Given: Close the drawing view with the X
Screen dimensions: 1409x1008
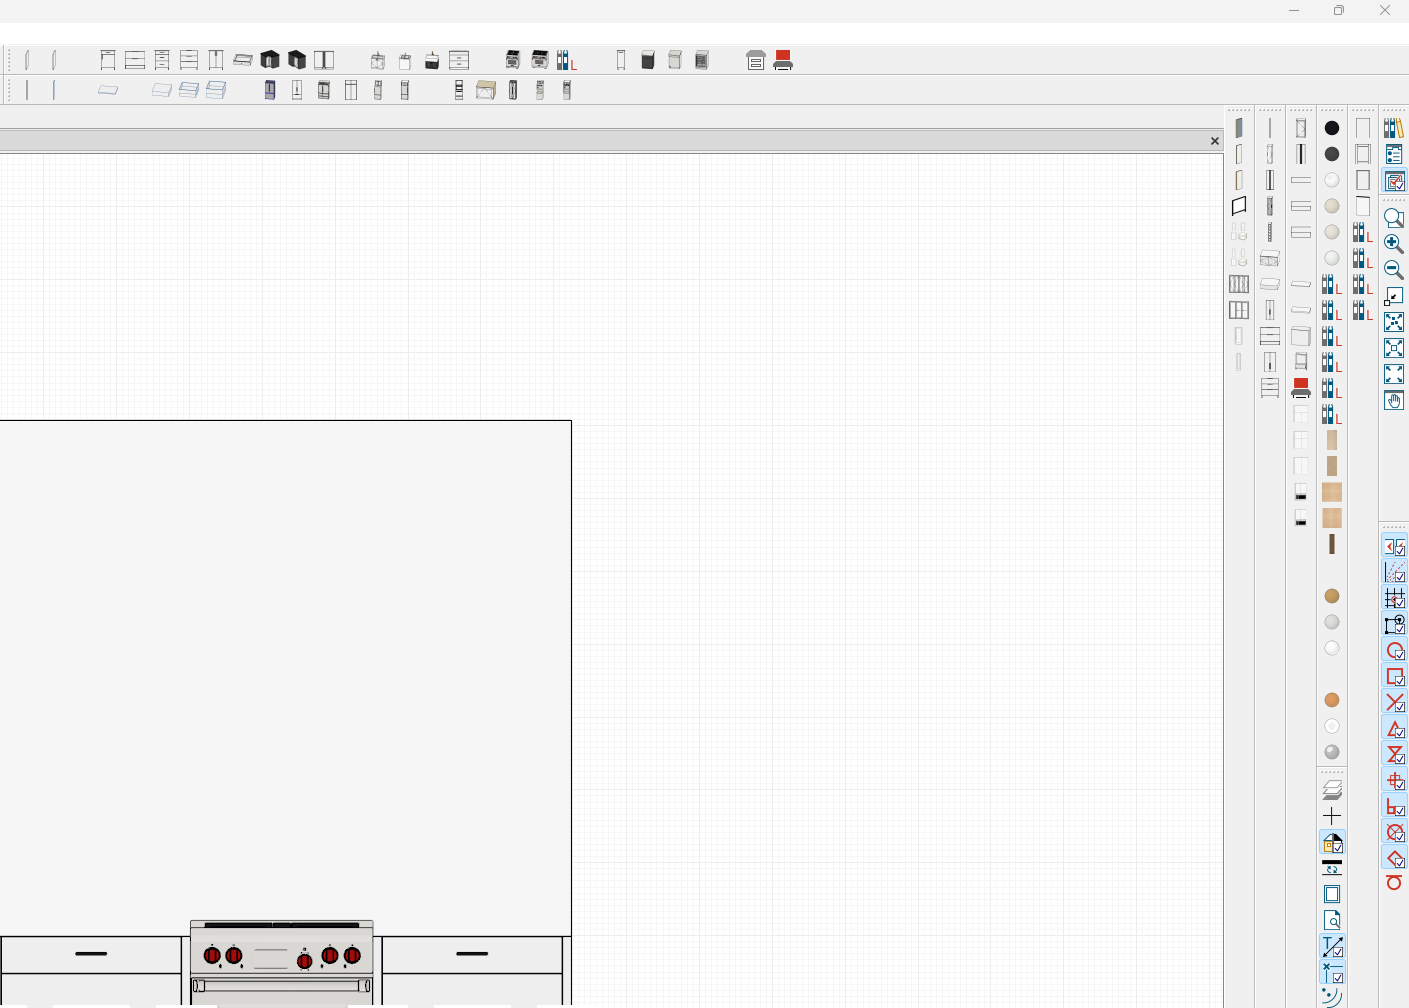Looking at the screenshot, I should [1215, 141].
